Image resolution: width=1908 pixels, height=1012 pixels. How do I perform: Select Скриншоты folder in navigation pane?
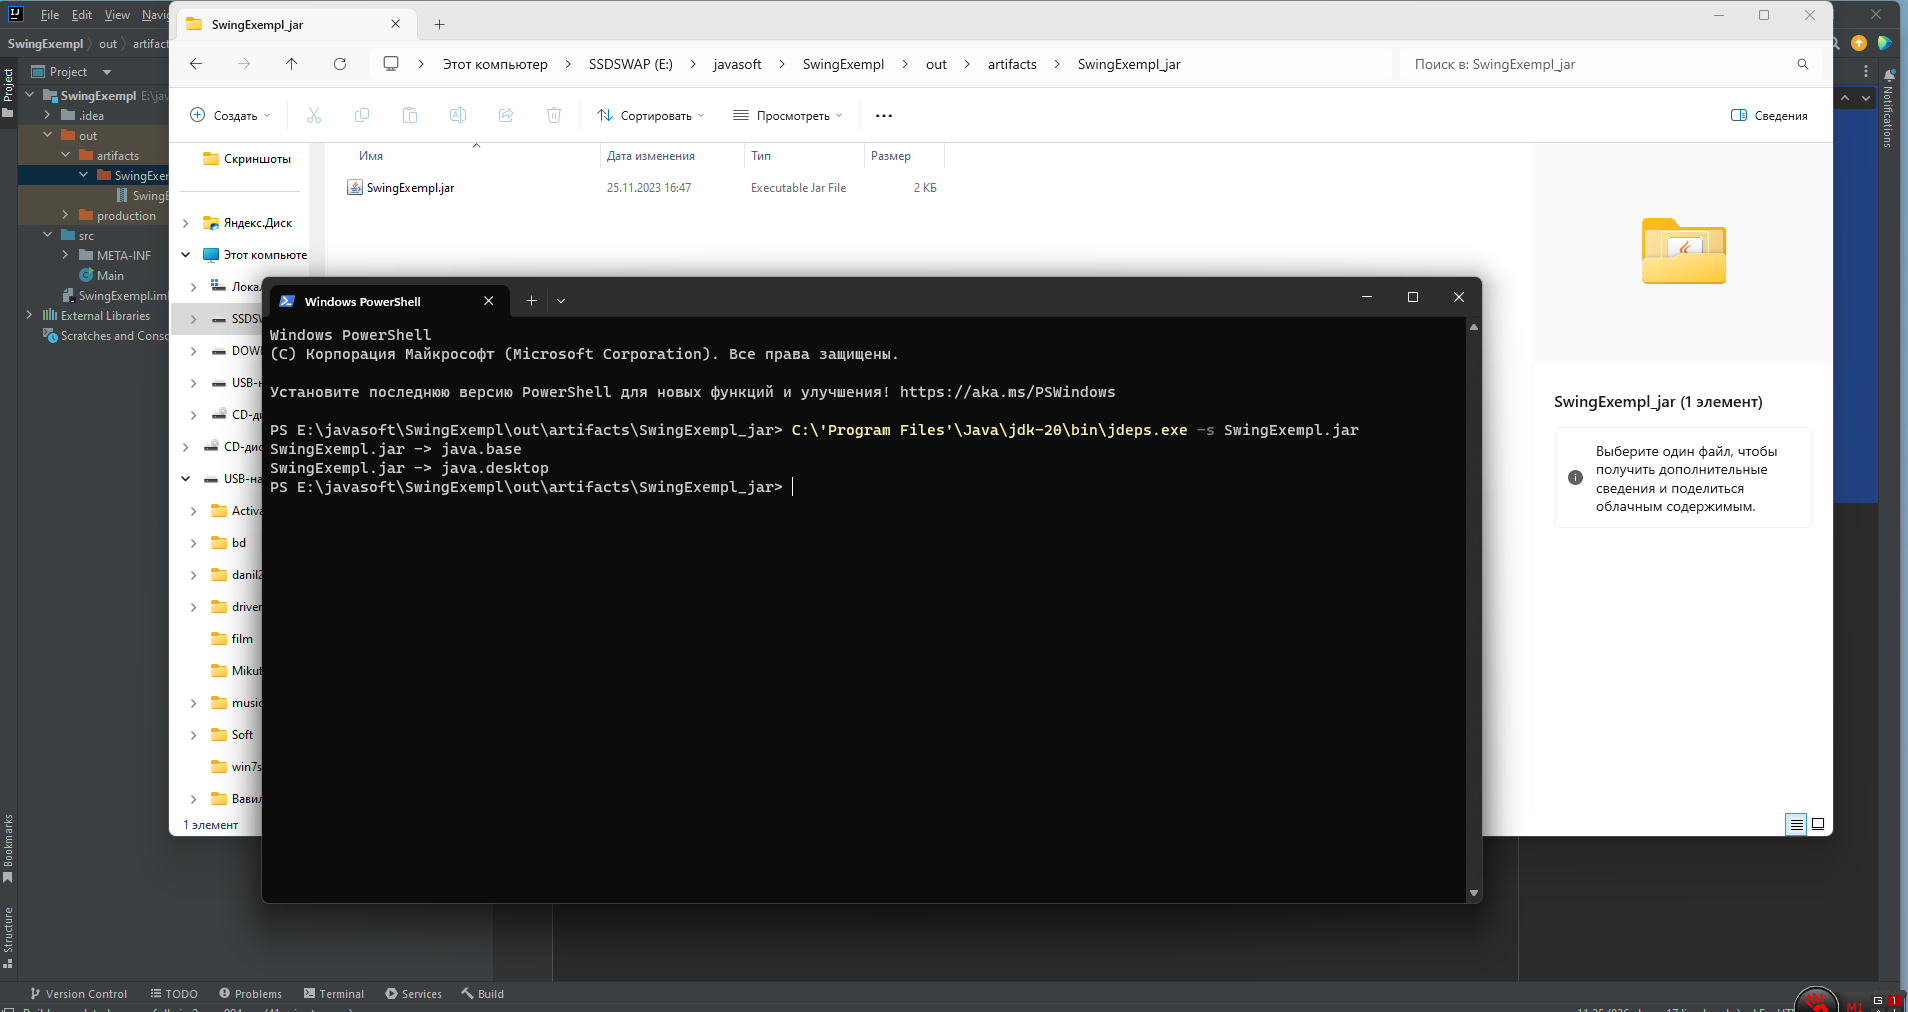click(247, 158)
